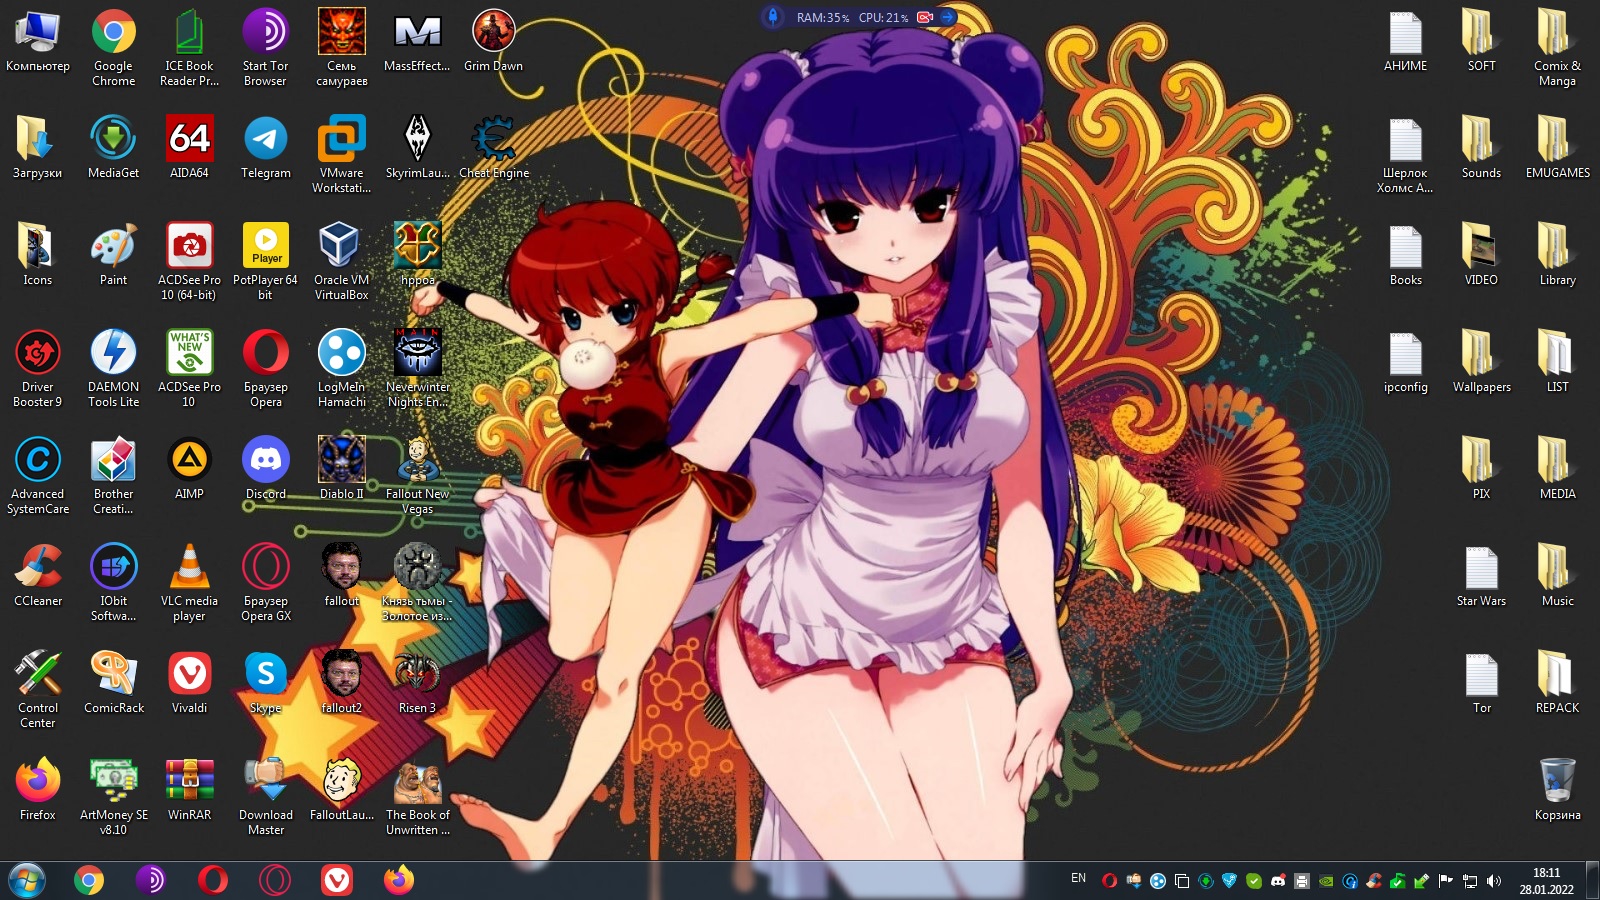Viewport: 1600px width, 900px height.
Task: Click the volume speaker tray icon
Action: (x=1494, y=881)
